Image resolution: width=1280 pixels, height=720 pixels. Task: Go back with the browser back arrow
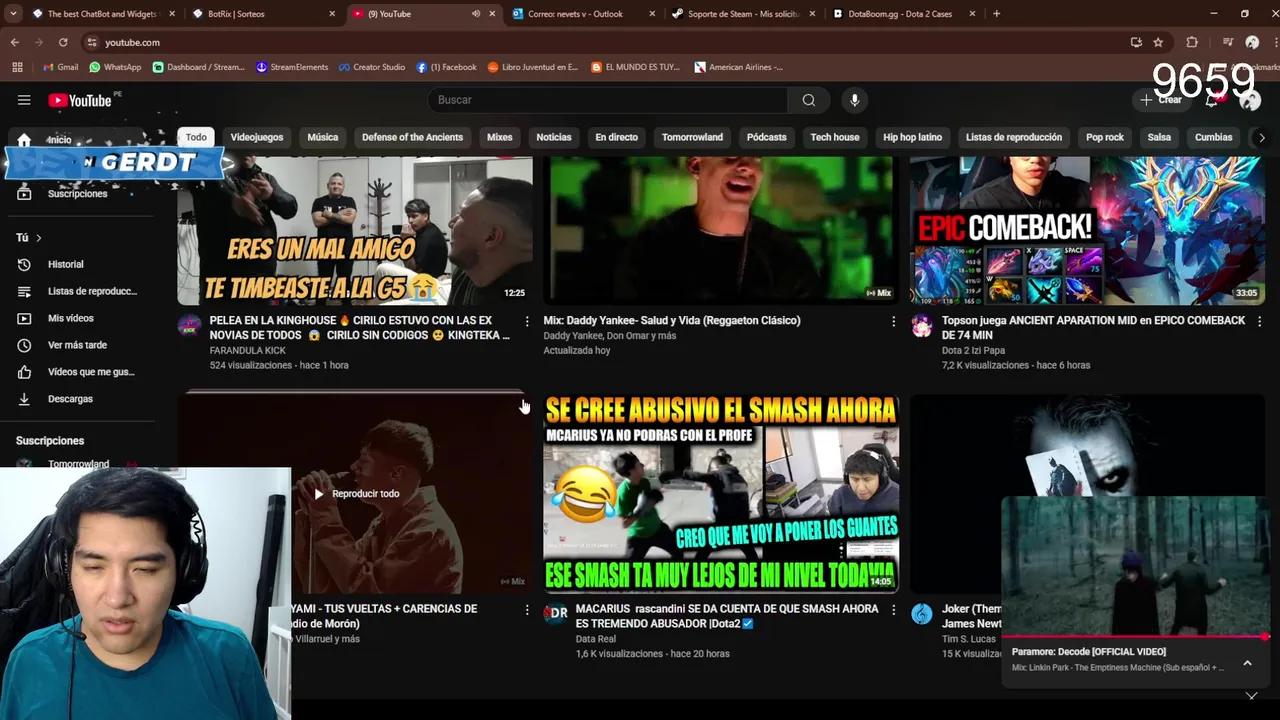(15, 42)
